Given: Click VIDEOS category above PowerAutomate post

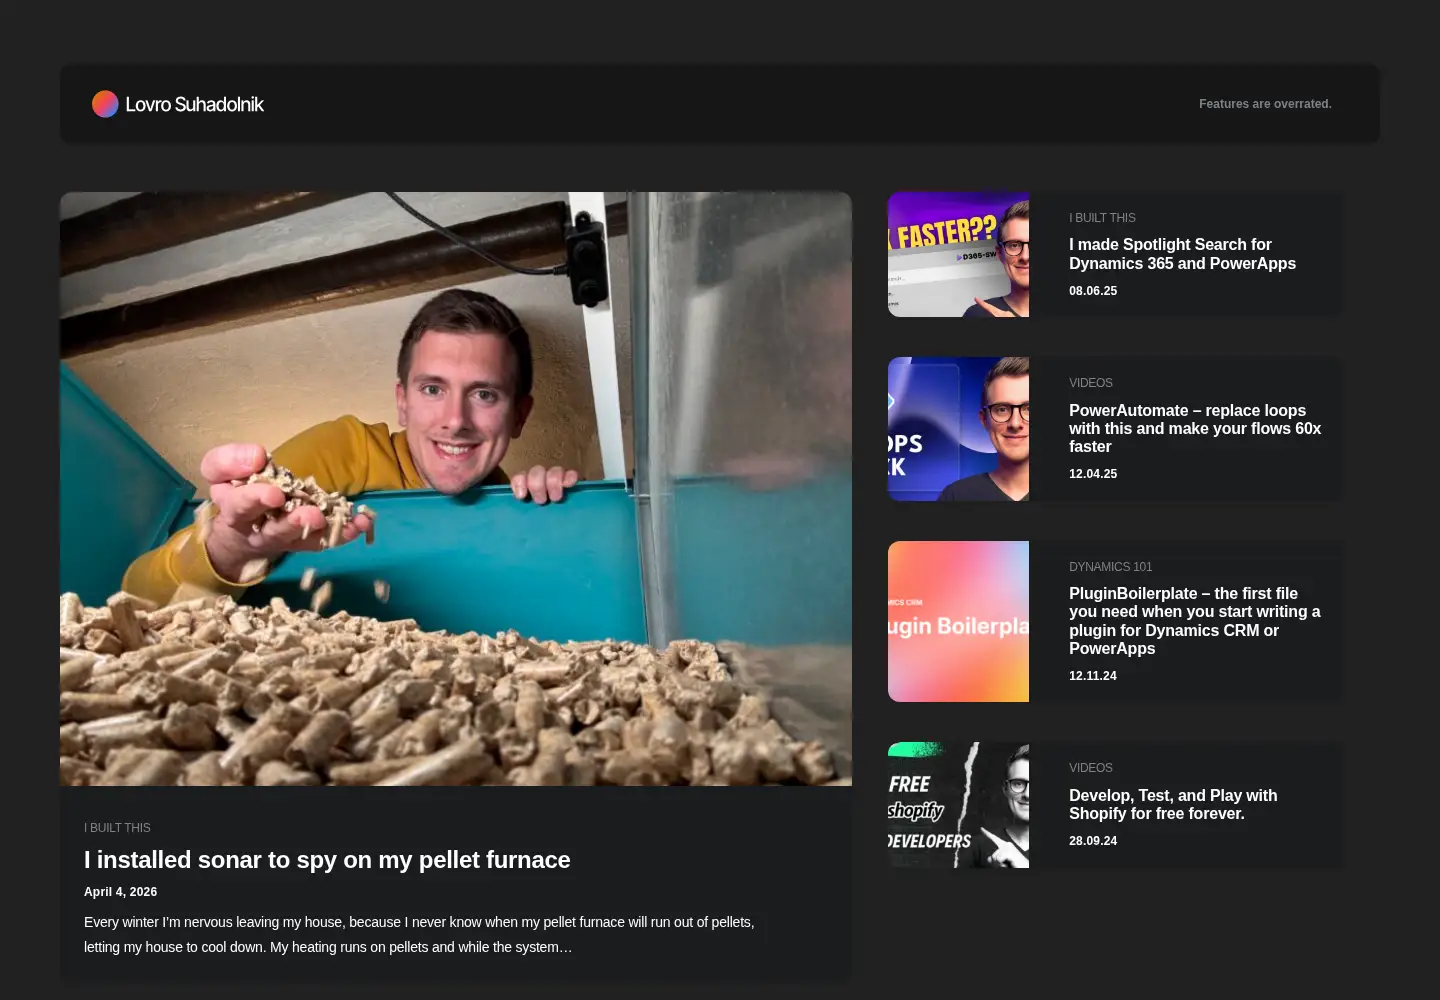Looking at the screenshot, I should [1090, 383].
